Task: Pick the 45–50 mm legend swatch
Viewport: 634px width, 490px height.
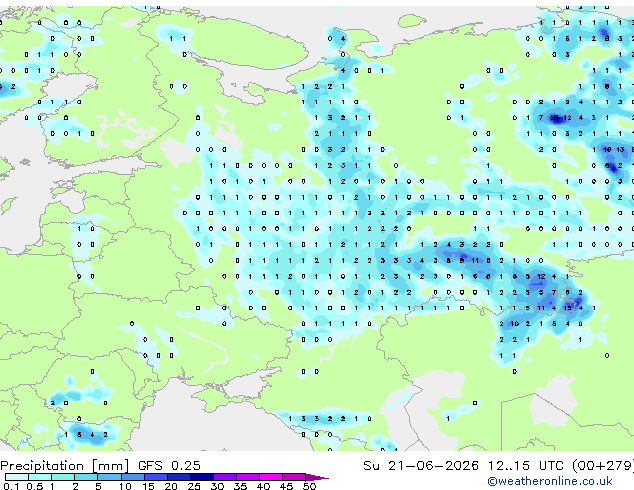Action: pos(294,477)
